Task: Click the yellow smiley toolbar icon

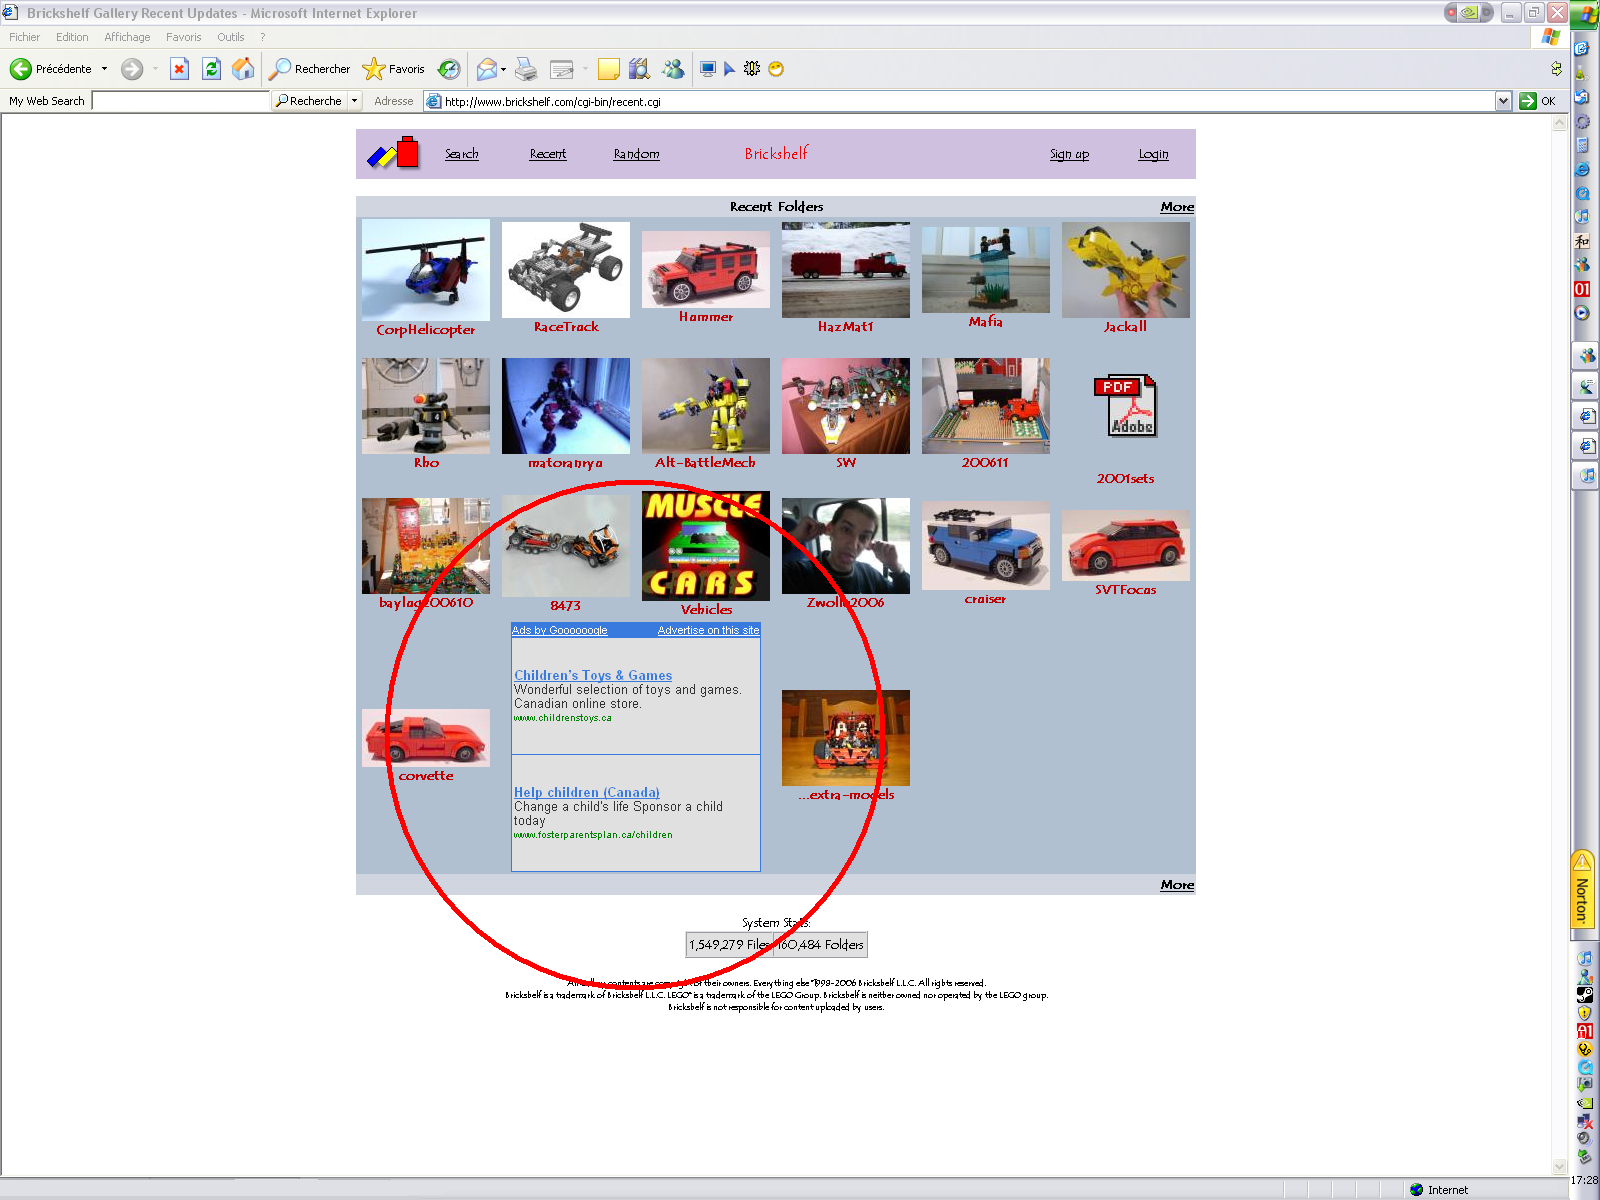Action: (776, 69)
